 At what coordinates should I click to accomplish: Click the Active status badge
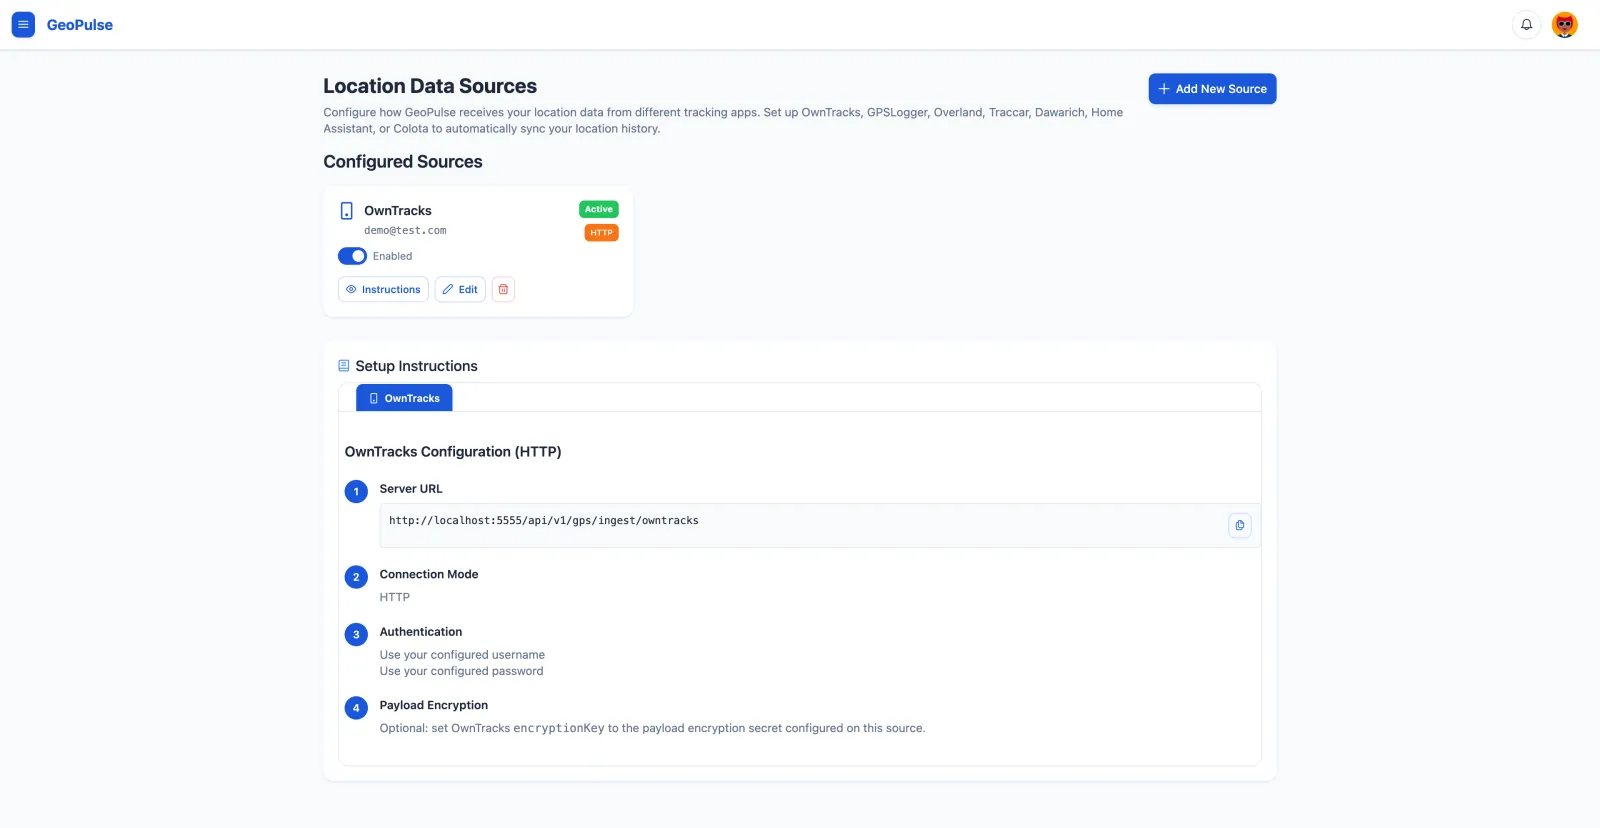pos(599,209)
